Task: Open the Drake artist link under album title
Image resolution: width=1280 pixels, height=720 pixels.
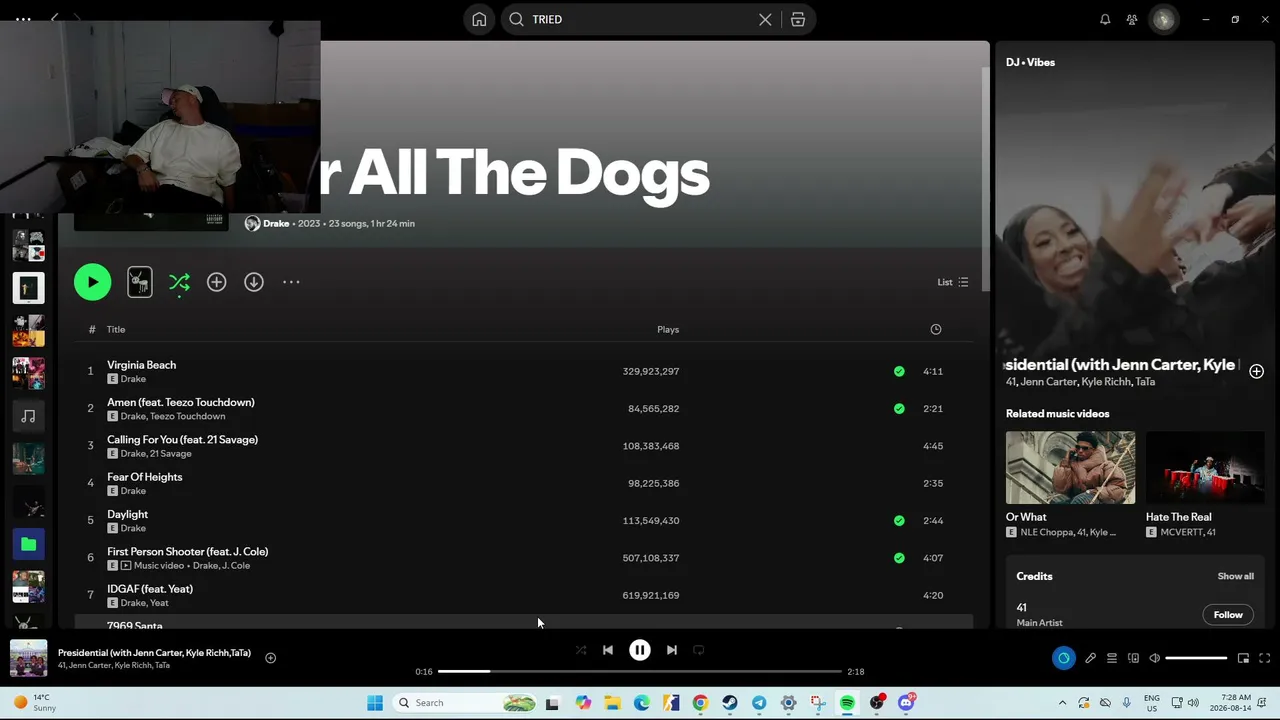Action: pos(276,223)
